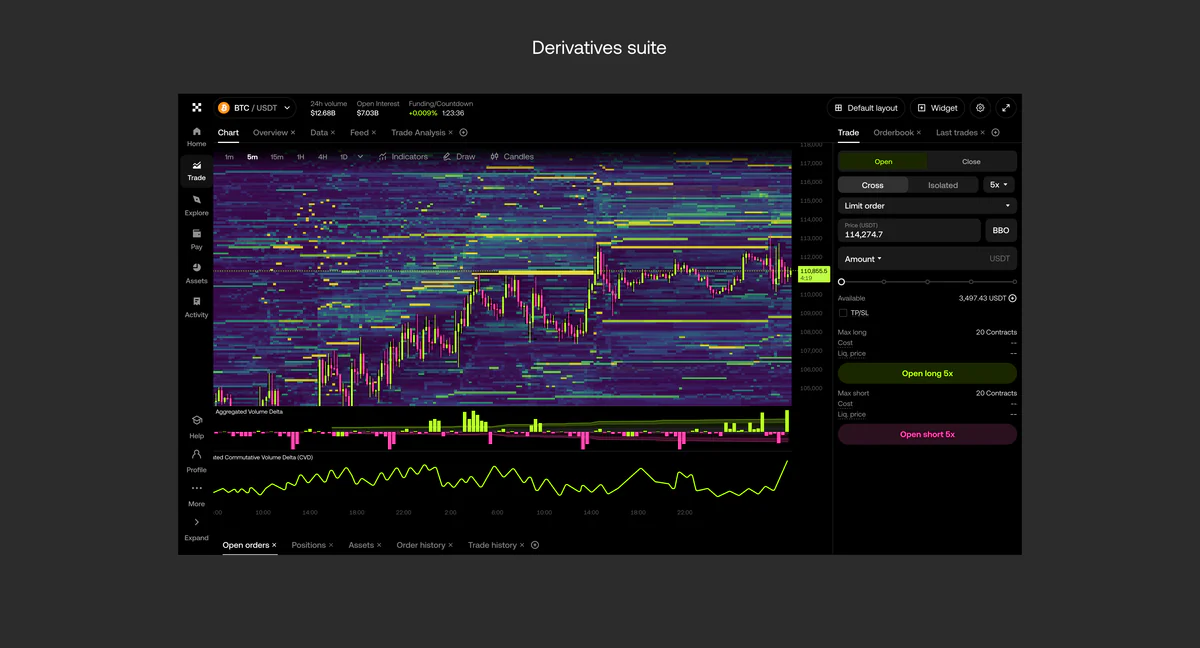1200x648 pixels.
Task: Select the Open position toggle
Action: [x=883, y=161]
